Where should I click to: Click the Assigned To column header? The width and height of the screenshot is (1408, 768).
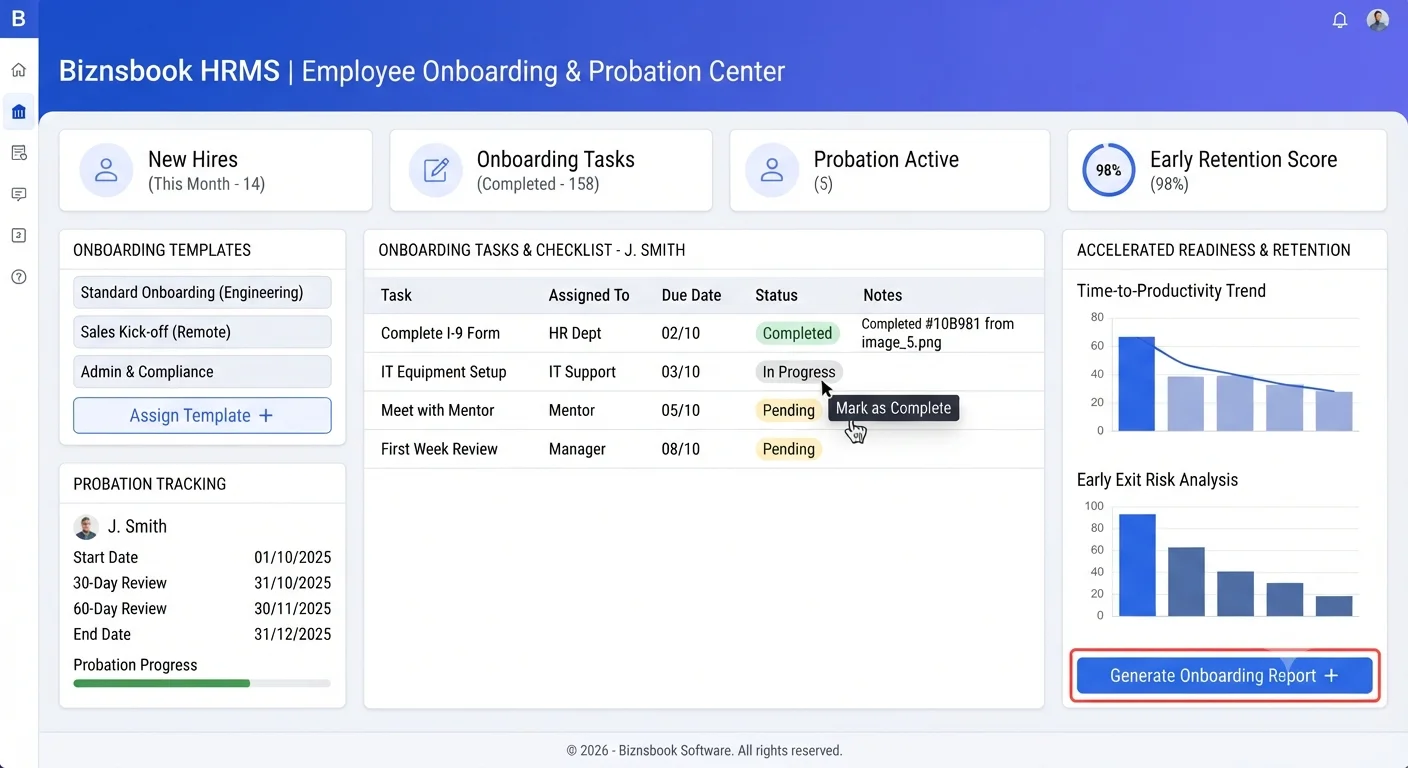click(589, 295)
